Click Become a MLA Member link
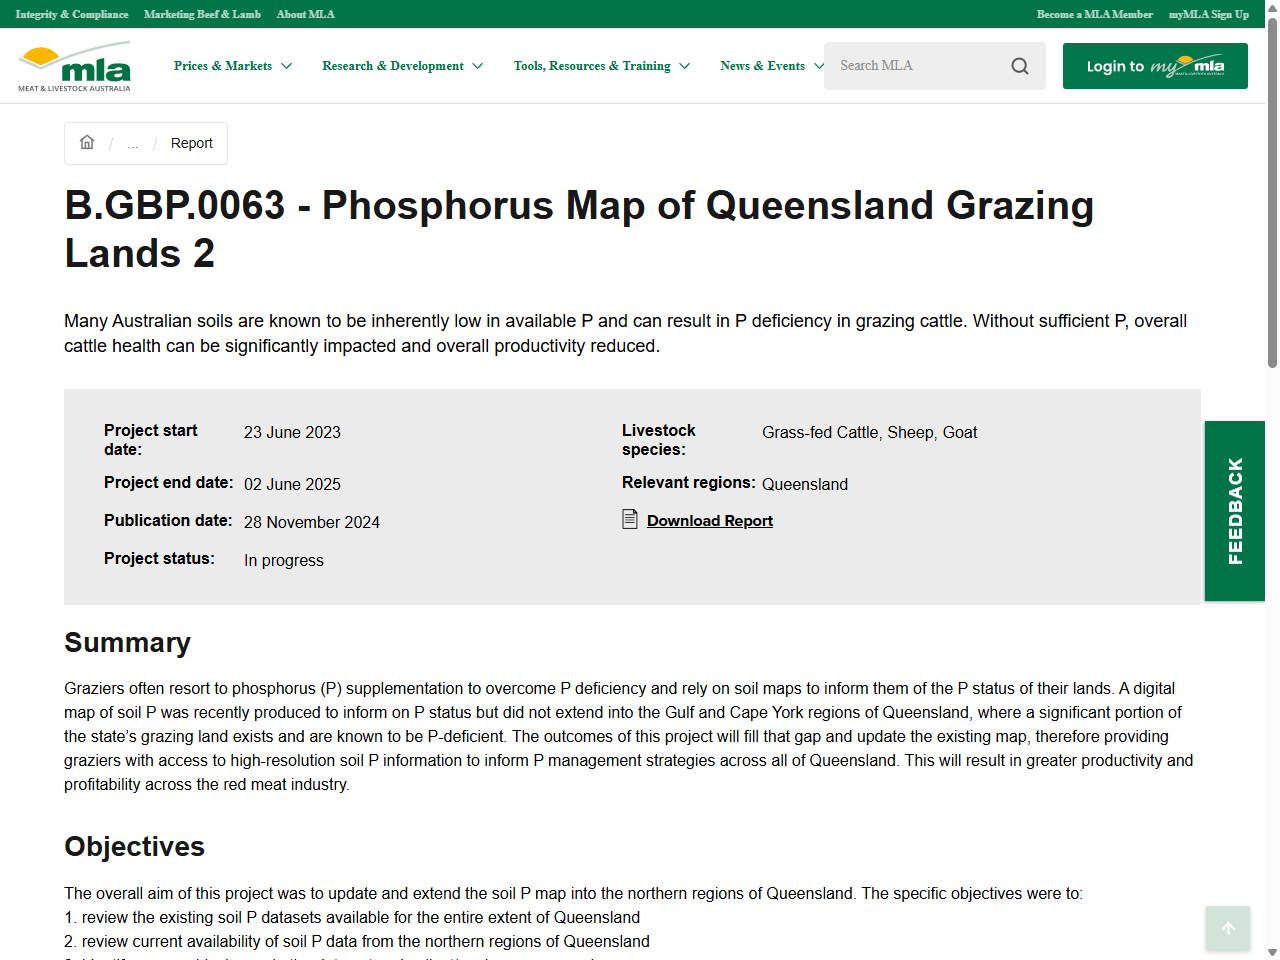The image size is (1280, 960). (x=1095, y=14)
